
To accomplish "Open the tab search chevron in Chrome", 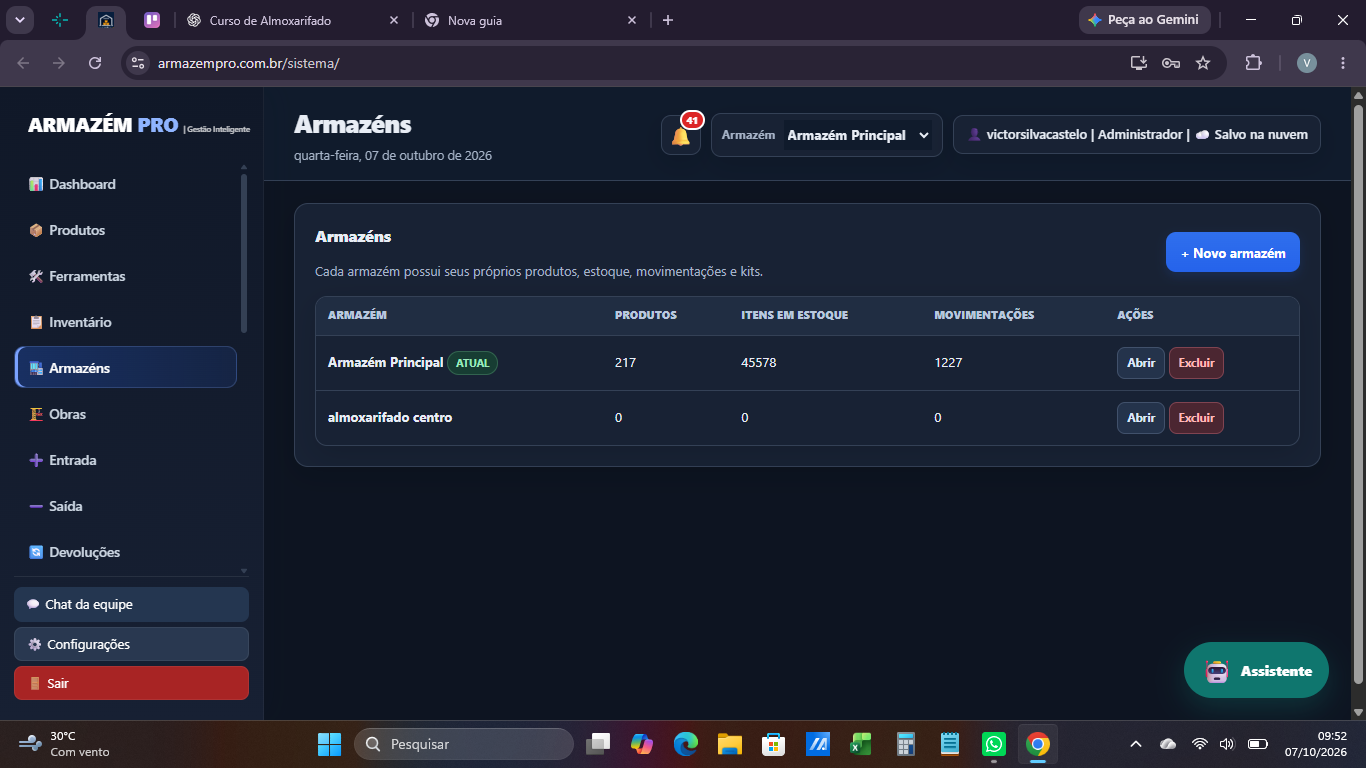I will coord(20,20).
